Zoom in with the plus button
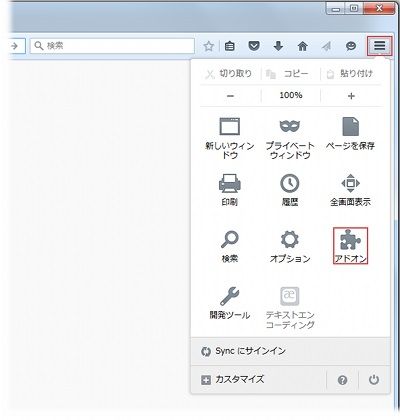Viewport: 400px width, 420px height. pyautogui.click(x=351, y=96)
